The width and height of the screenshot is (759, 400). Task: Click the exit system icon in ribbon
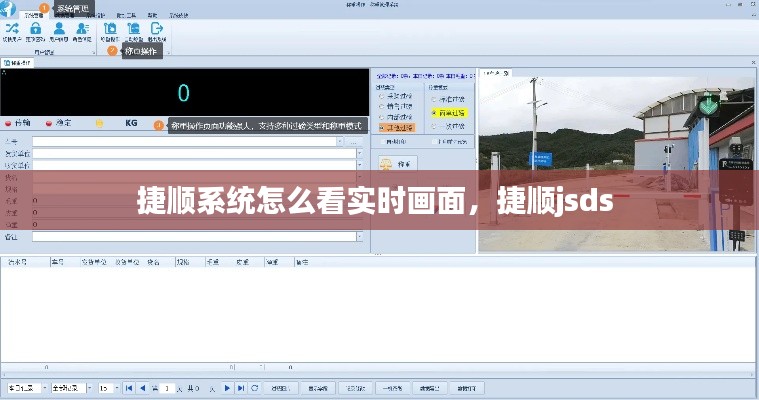pos(156,30)
